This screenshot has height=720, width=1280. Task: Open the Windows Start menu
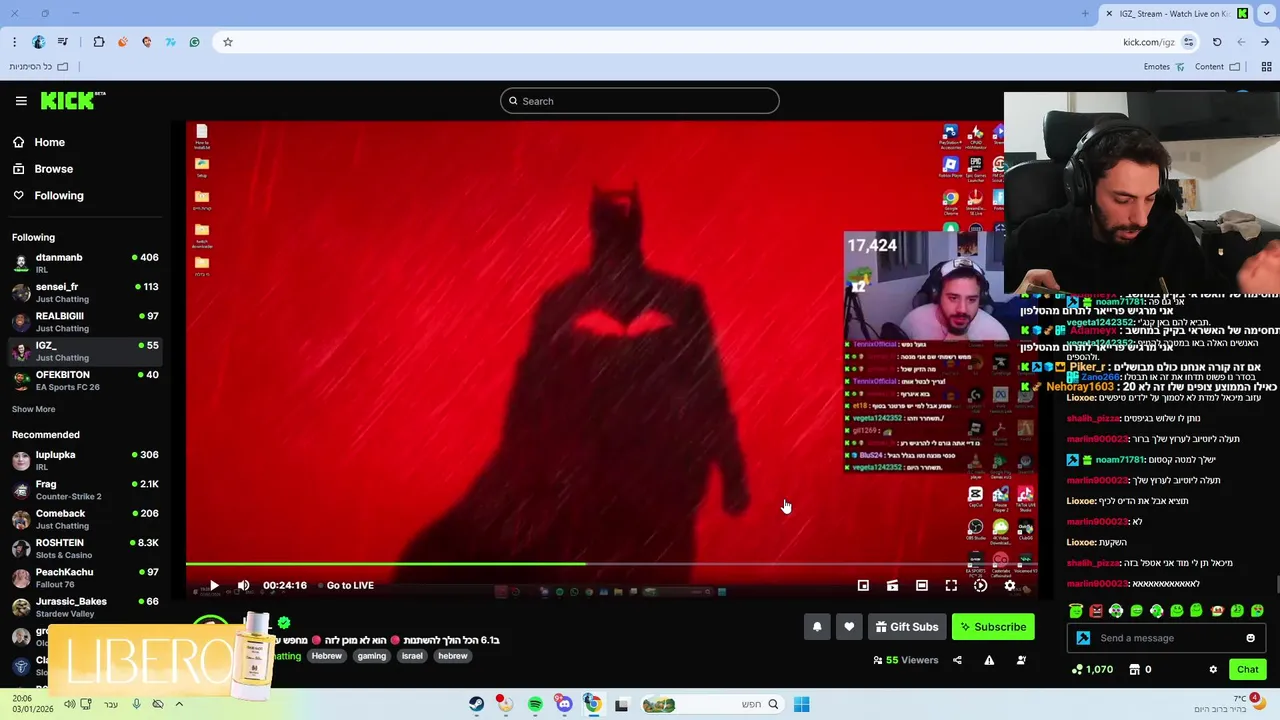(x=801, y=704)
